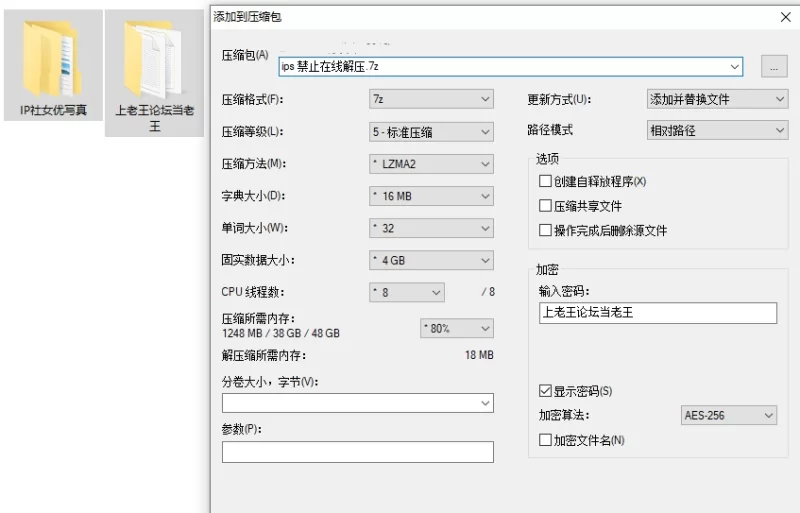The height and width of the screenshot is (513, 800).
Task: Uncheck the 显示密码 checkbox
Action: (x=545, y=391)
